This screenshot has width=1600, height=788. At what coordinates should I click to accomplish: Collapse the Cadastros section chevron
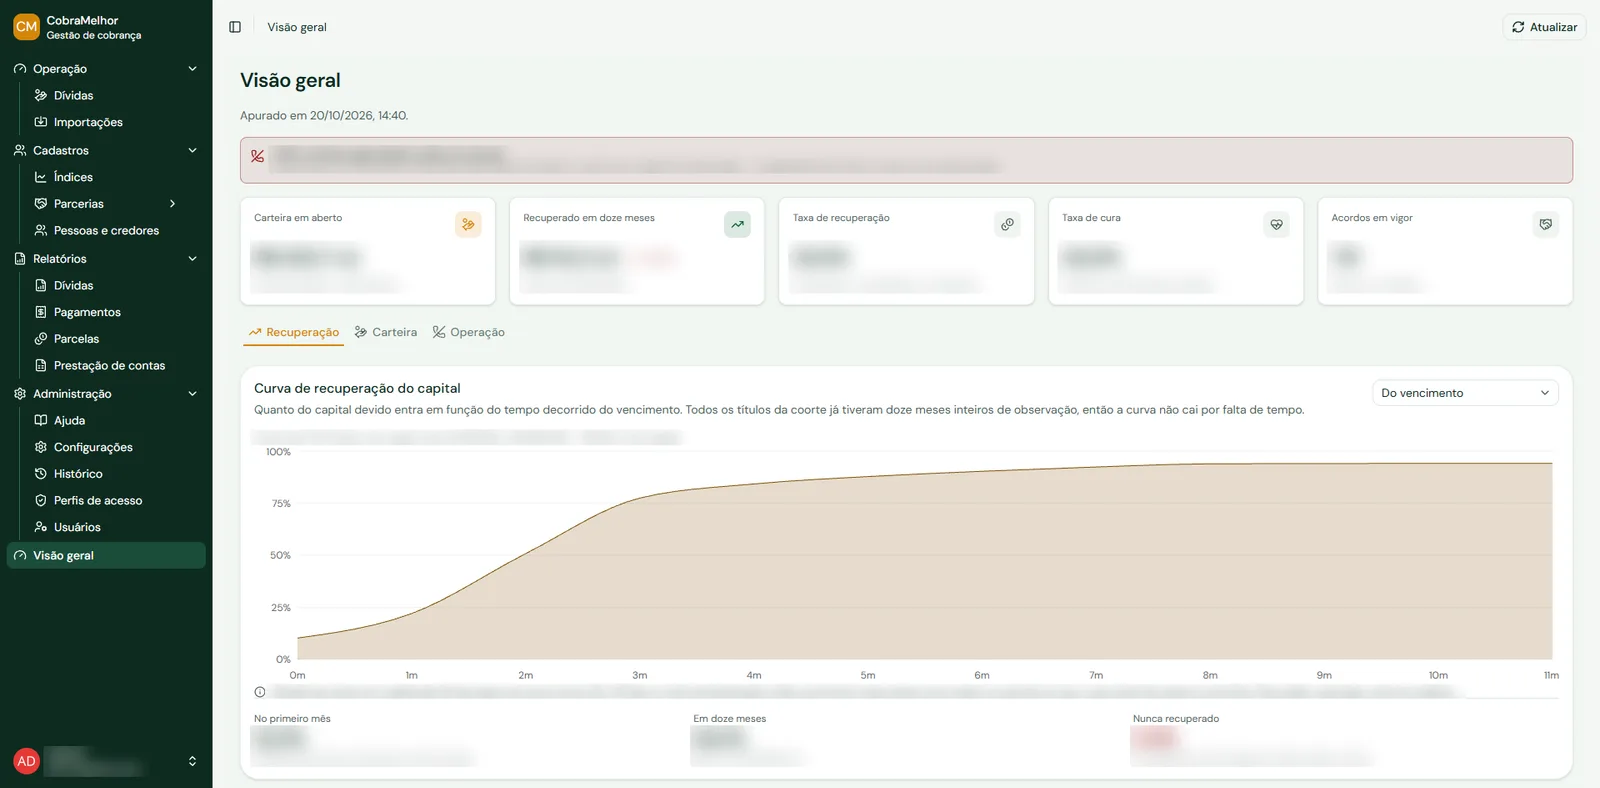pyautogui.click(x=192, y=151)
